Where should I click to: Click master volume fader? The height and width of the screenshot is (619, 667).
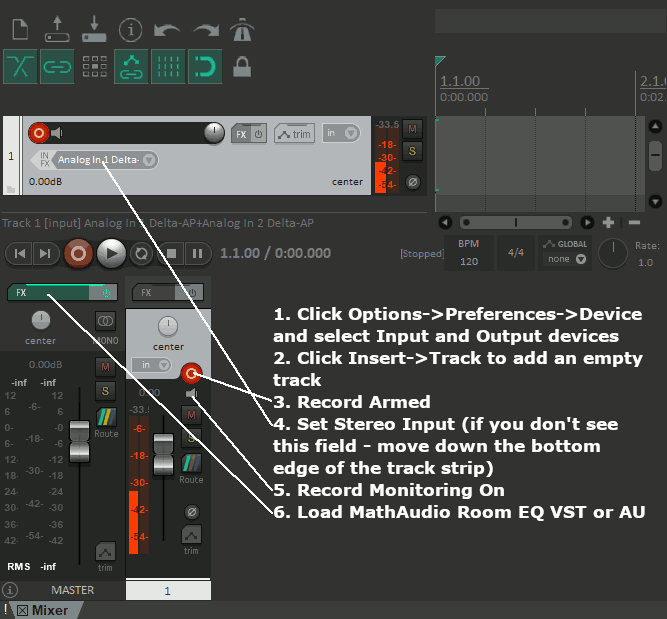[80, 441]
